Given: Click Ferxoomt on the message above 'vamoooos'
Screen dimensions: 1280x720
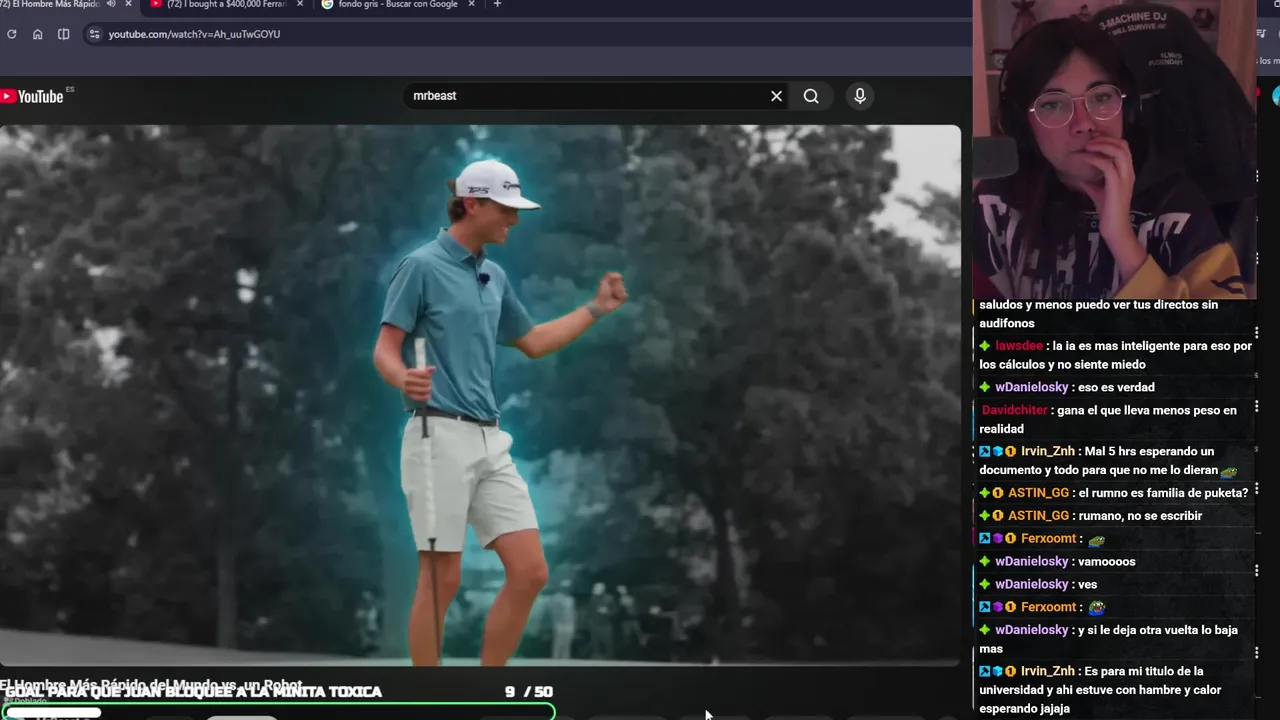Looking at the screenshot, I should coord(1049,539).
